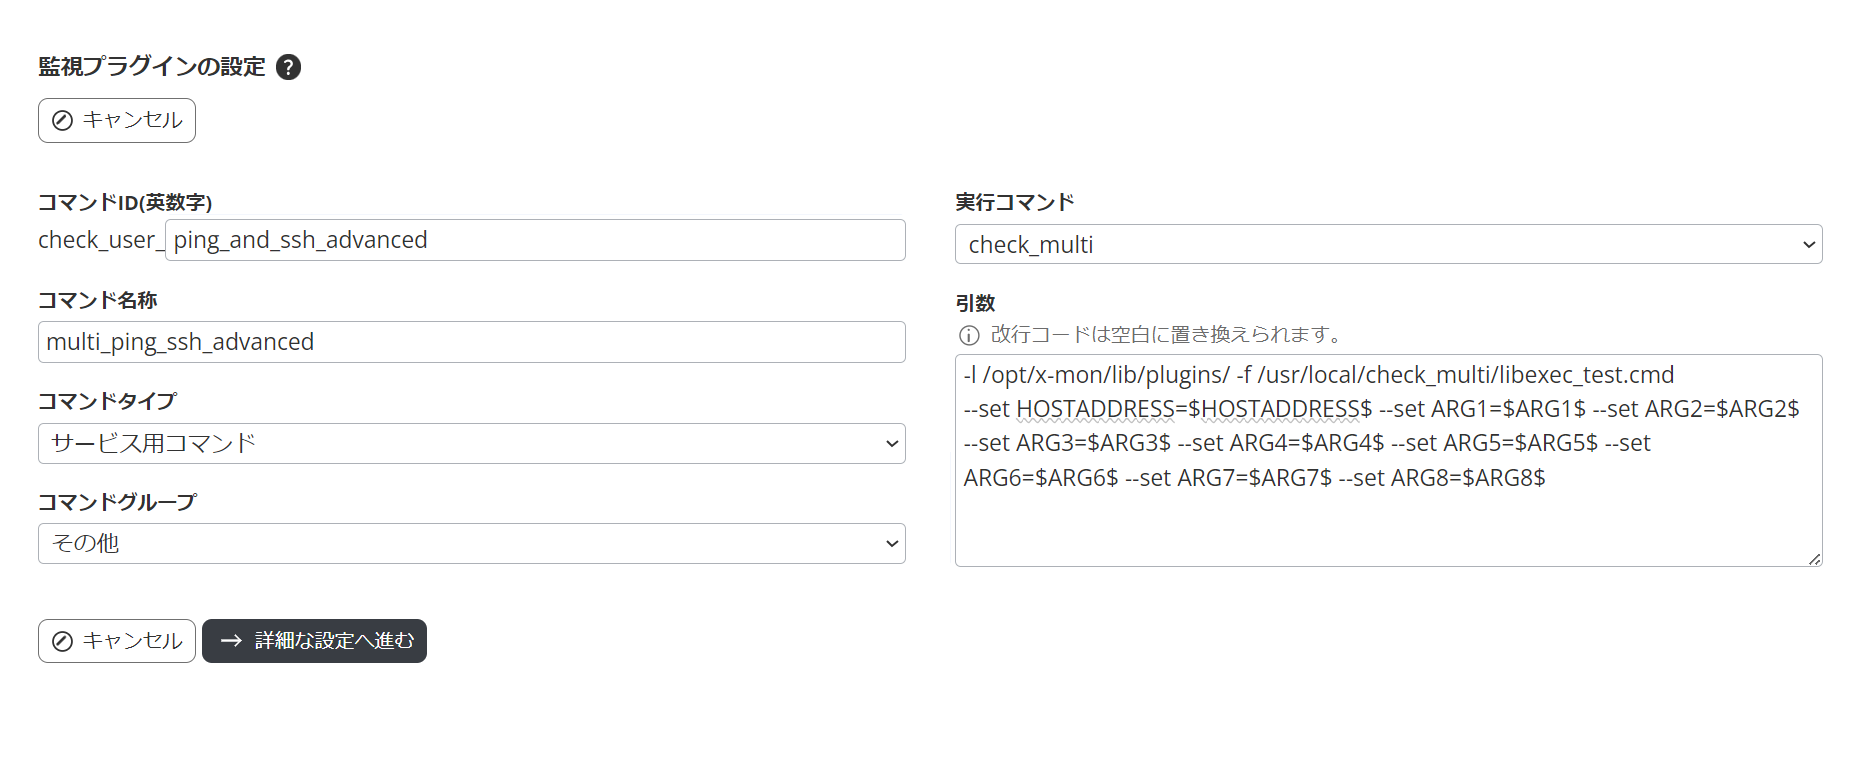Screen dimensions: 1863x762
Task: Click the help question mark icon
Action: click(288, 67)
